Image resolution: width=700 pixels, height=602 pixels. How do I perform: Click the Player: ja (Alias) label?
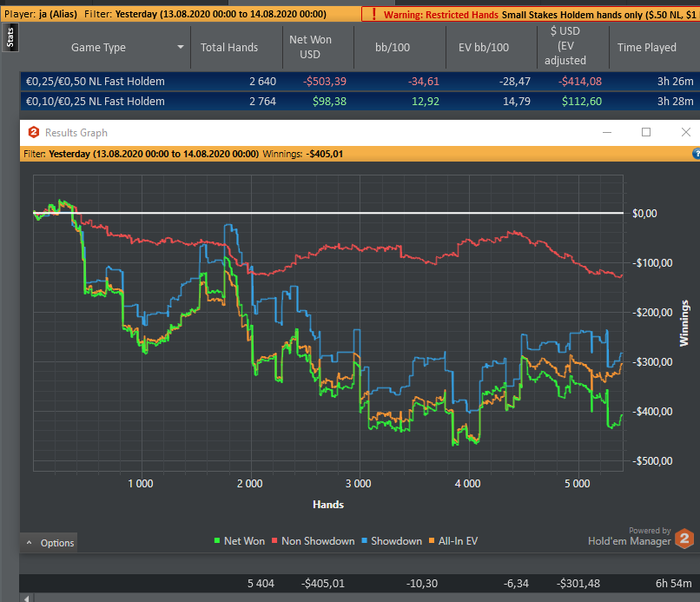pyautogui.click(x=41, y=14)
